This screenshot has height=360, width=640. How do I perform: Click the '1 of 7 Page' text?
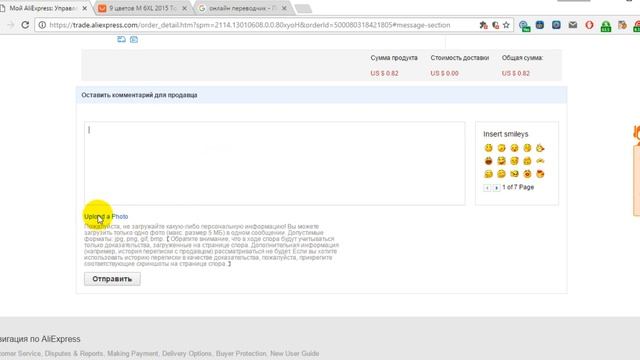tap(518, 187)
